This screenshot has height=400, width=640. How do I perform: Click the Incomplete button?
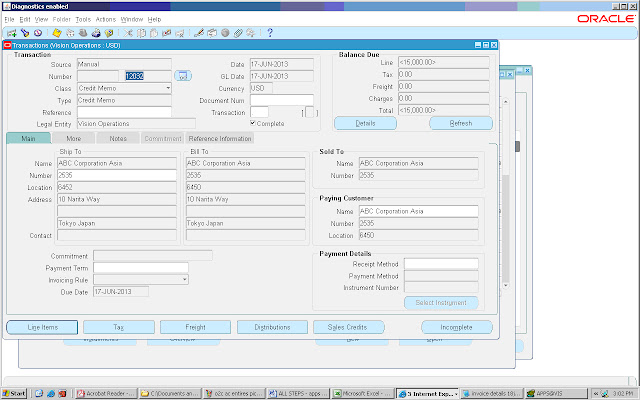click(456, 327)
